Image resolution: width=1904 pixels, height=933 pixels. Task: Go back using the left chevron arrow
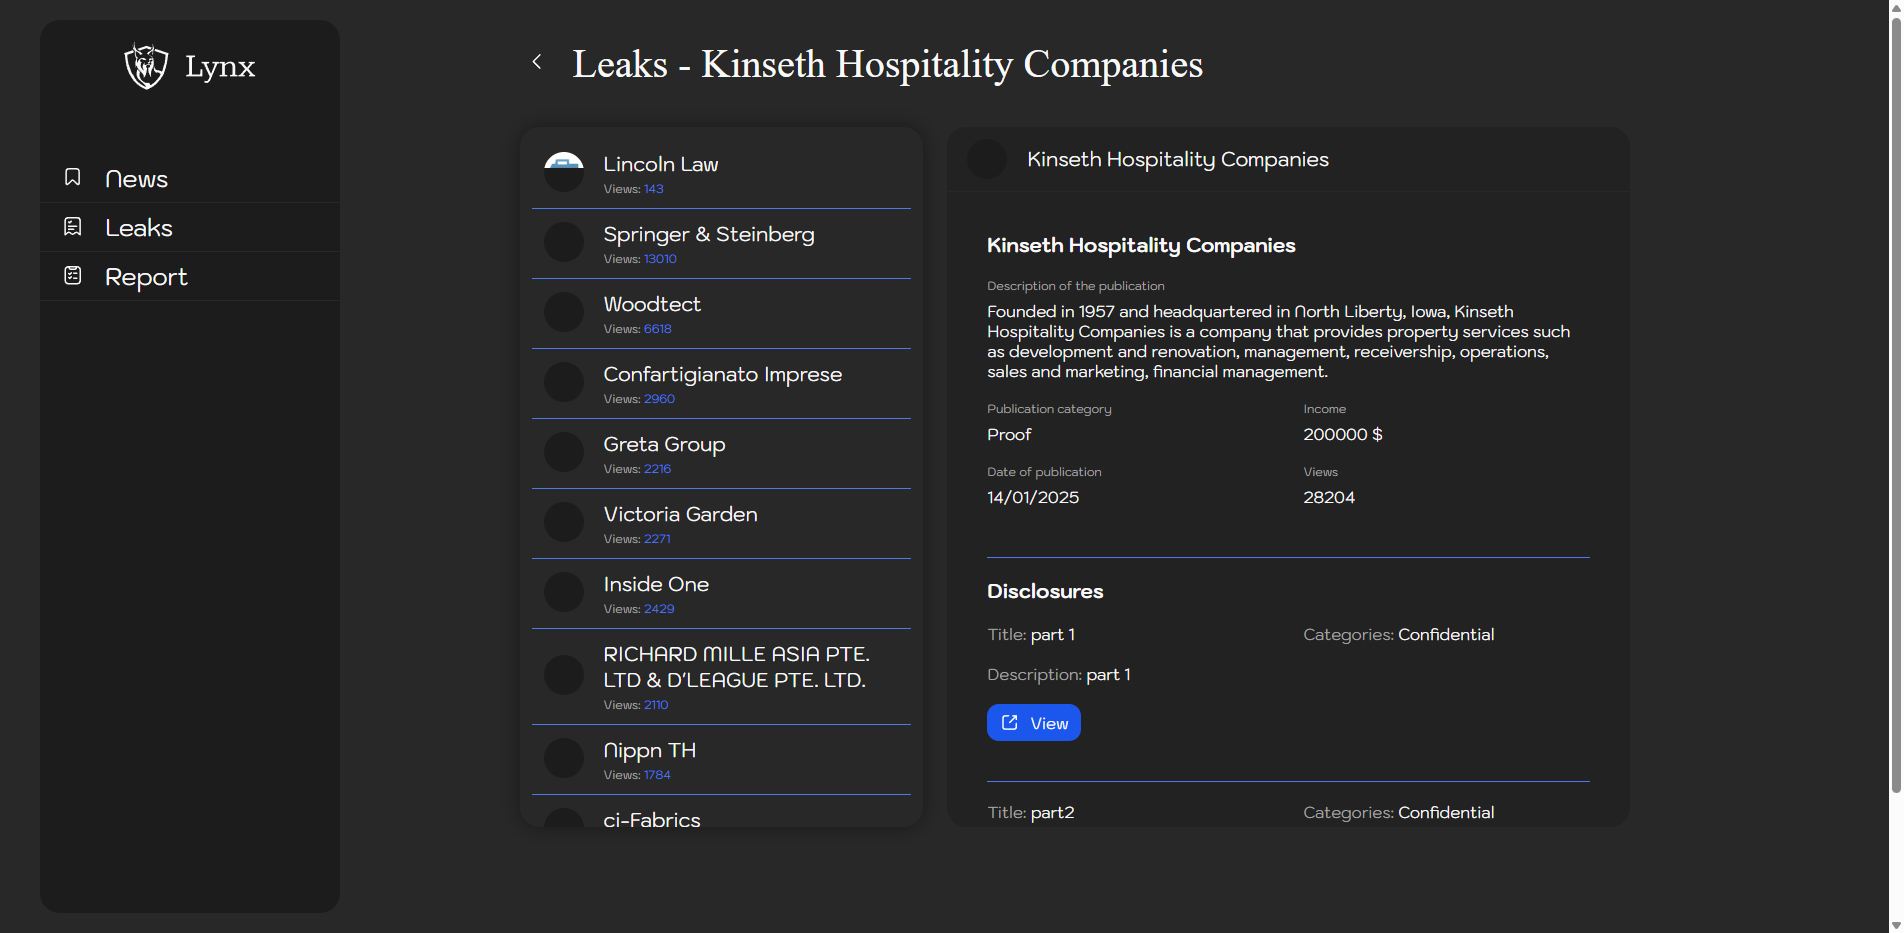click(x=537, y=62)
